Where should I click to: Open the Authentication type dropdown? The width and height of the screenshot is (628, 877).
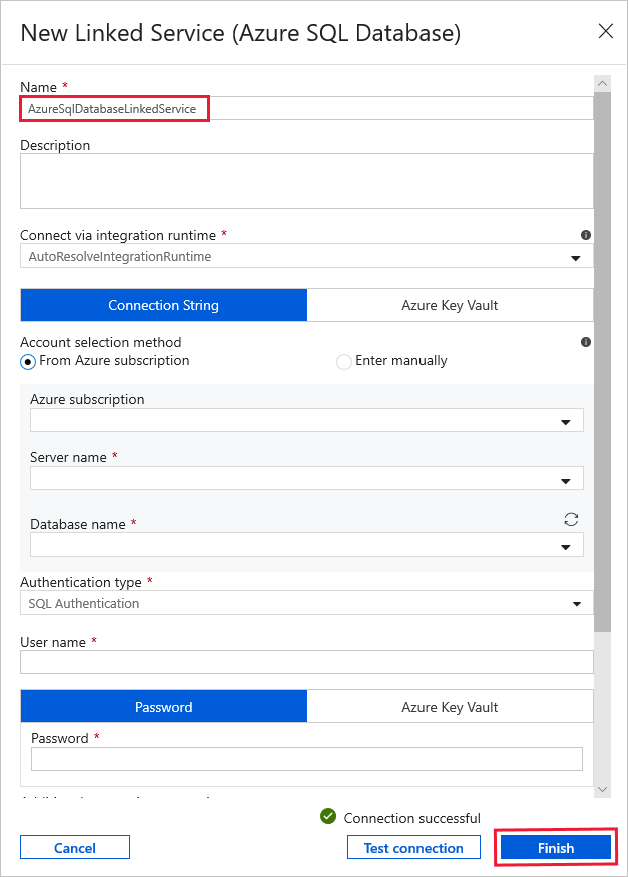(x=575, y=604)
